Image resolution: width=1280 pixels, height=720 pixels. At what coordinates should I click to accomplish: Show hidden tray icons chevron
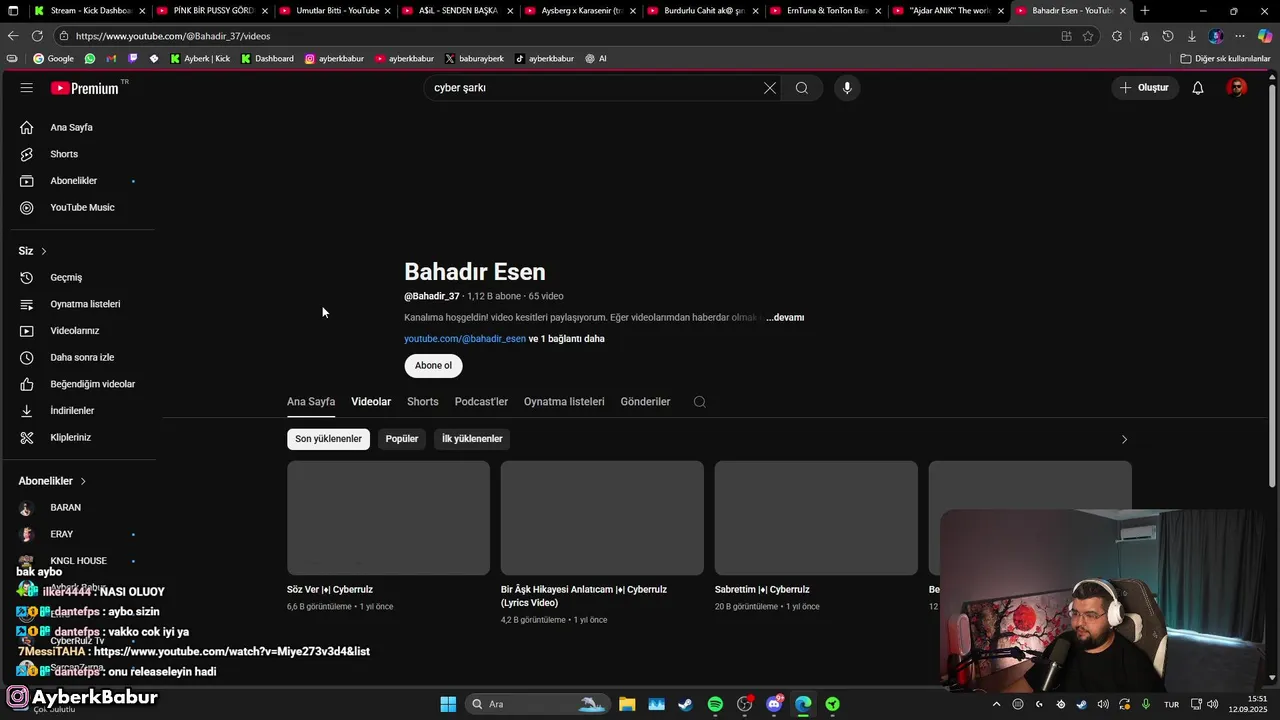[x=996, y=704]
